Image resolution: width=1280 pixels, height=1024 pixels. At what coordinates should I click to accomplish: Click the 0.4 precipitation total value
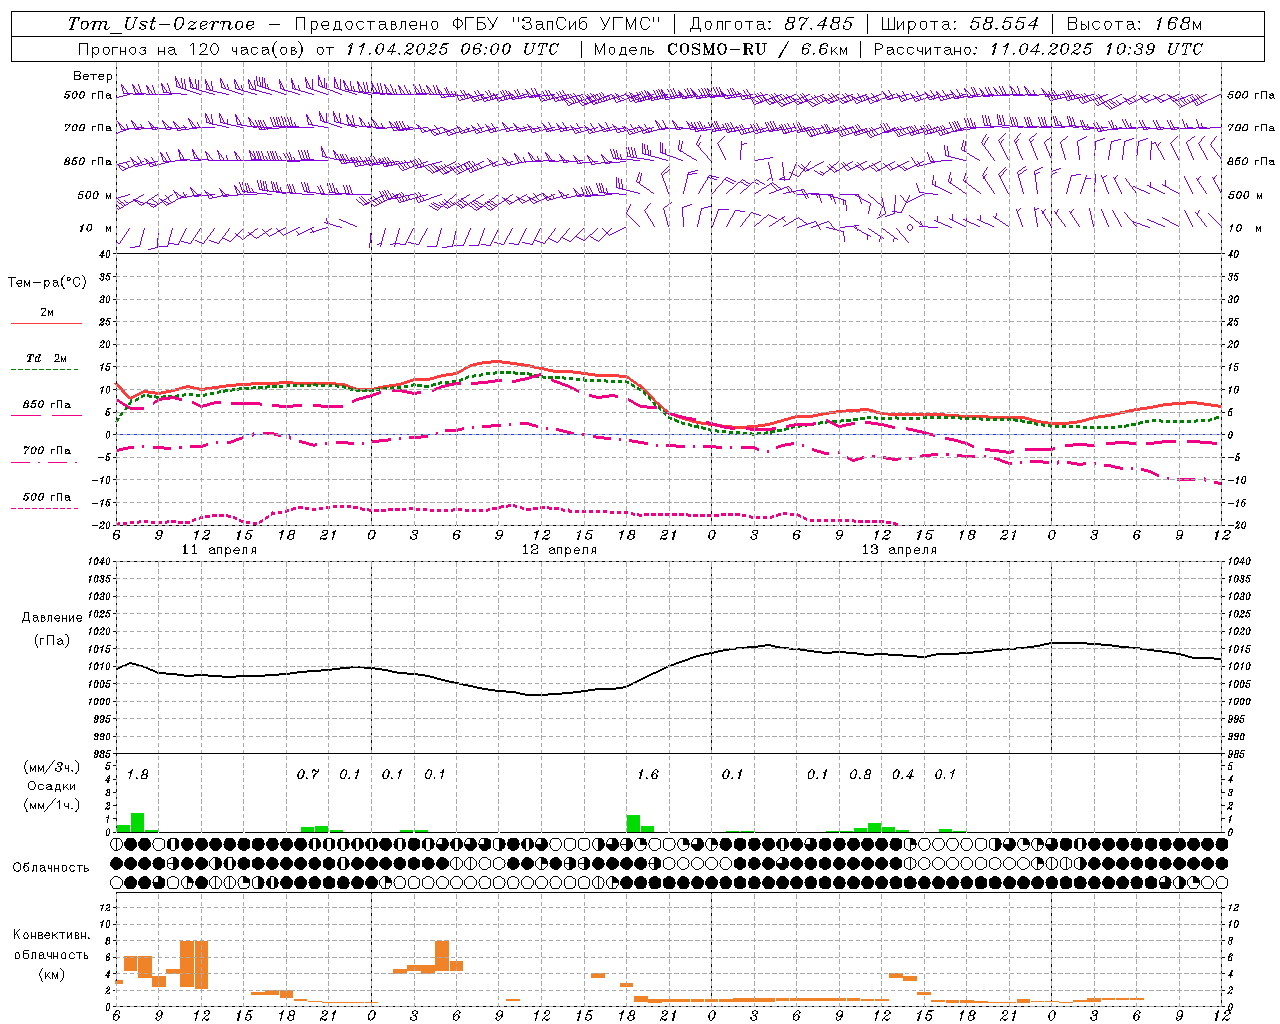click(903, 774)
